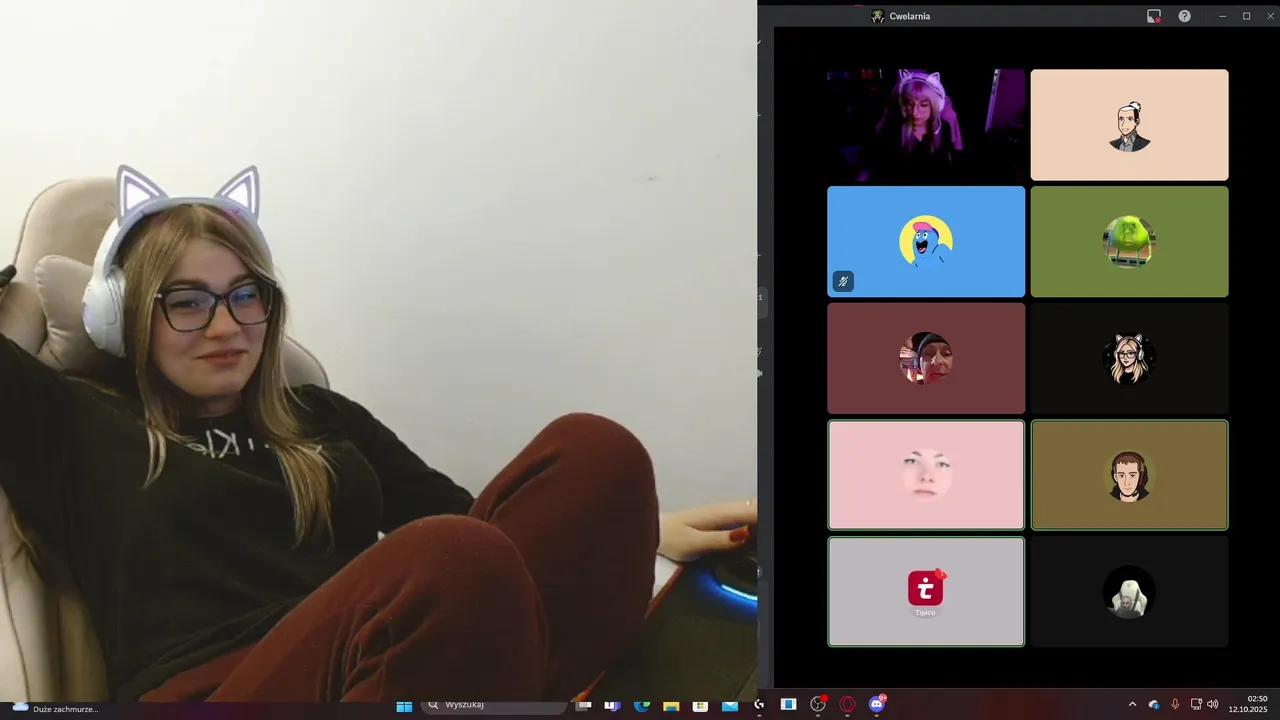Select the Tipico logo participant tile
Viewport: 1280px width, 720px height.
pos(926,592)
